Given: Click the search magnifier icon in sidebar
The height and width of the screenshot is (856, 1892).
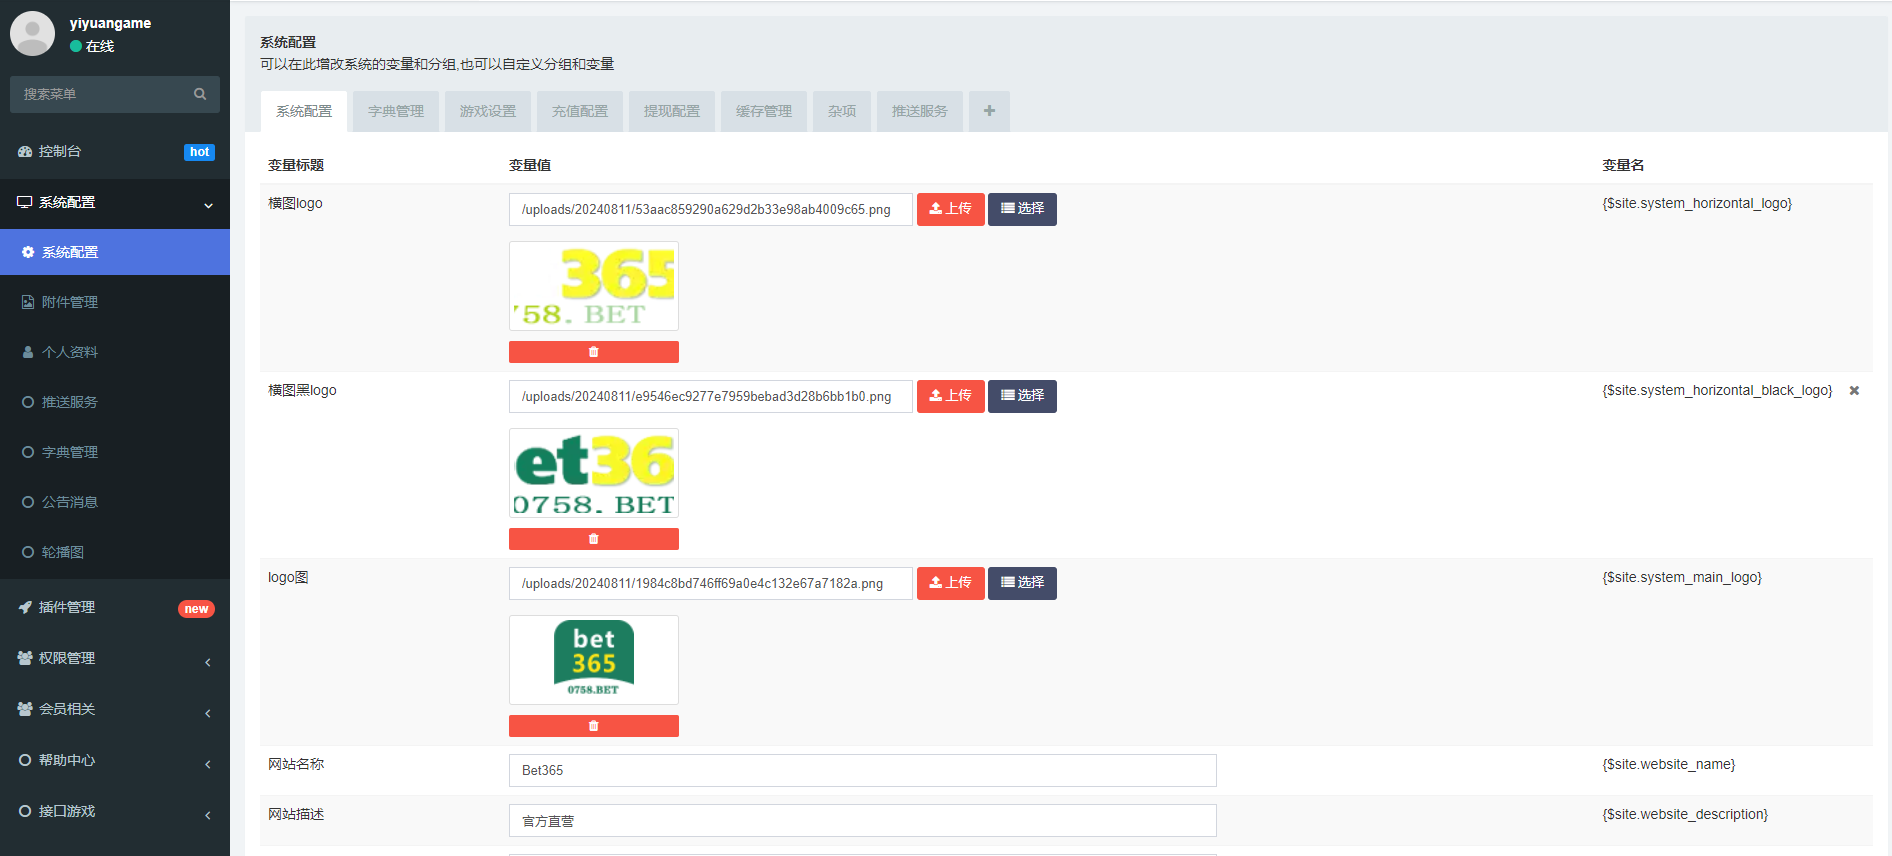Looking at the screenshot, I should click(x=200, y=94).
